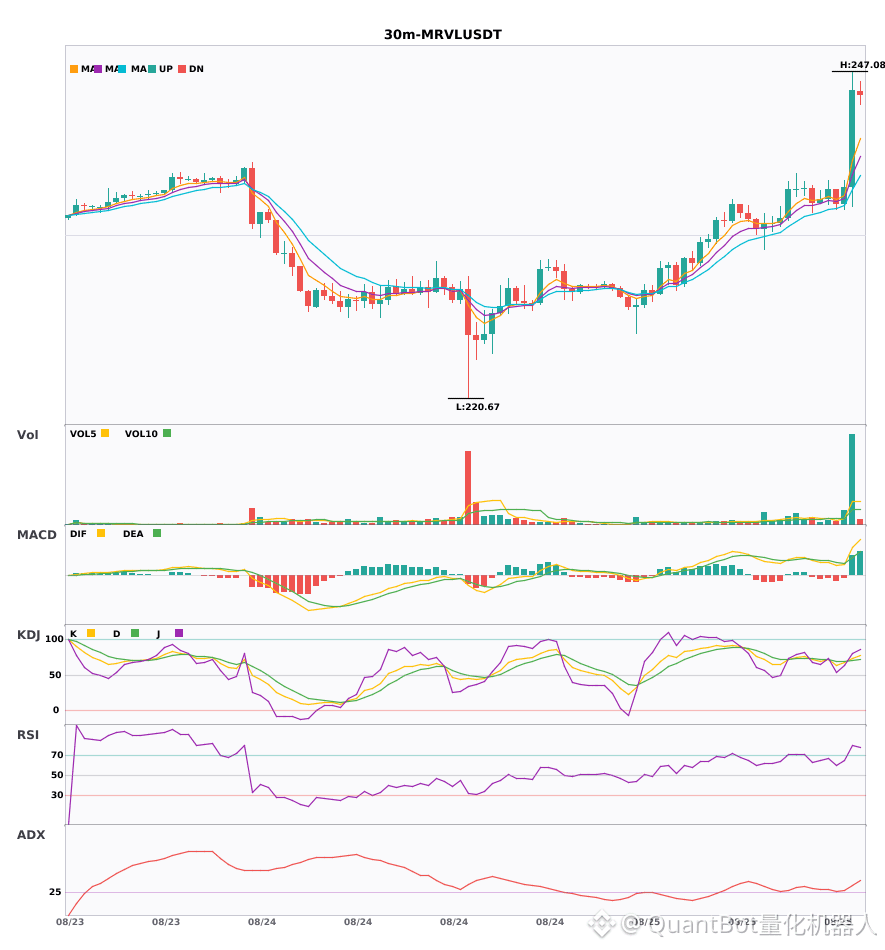The height and width of the screenshot is (950, 885).
Task: Select the ADX panel label
Action: pos(31,835)
